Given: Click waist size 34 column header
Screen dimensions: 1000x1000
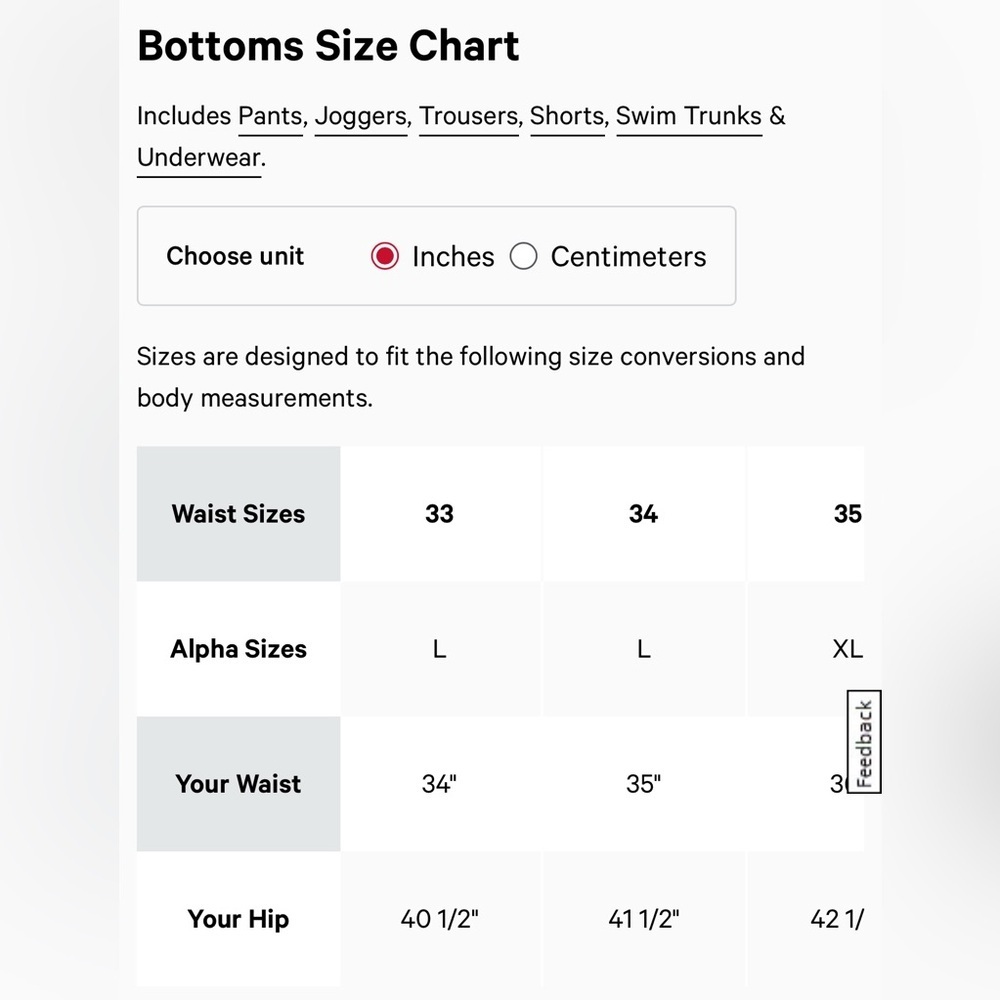Looking at the screenshot, I should tap(643, 514).
